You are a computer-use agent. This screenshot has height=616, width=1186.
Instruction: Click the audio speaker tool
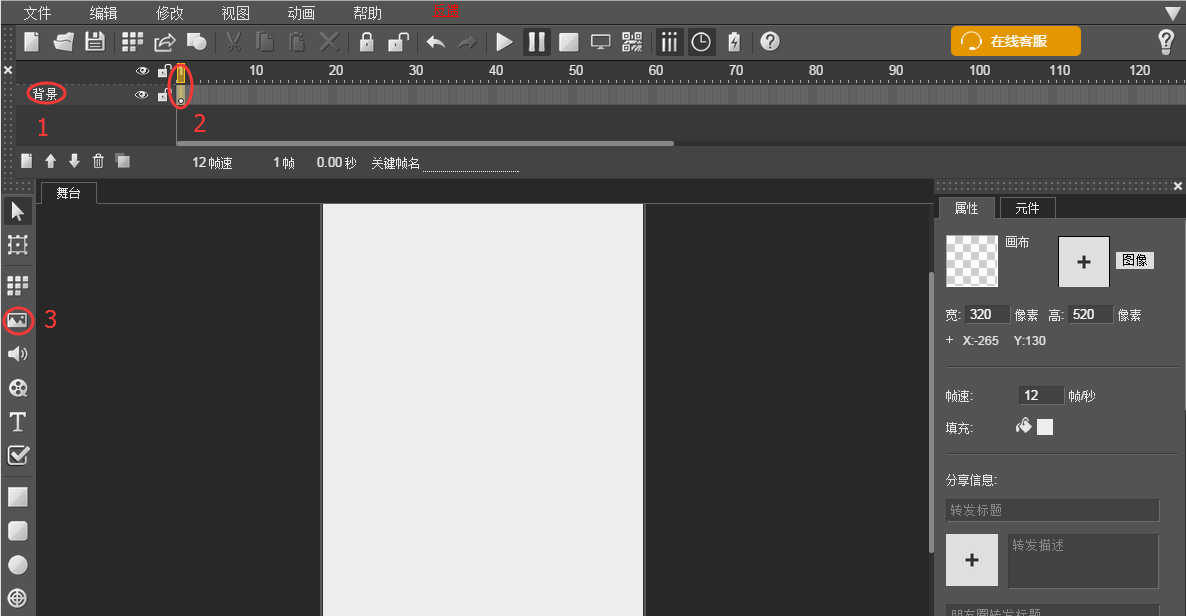[x=17, y=354]
